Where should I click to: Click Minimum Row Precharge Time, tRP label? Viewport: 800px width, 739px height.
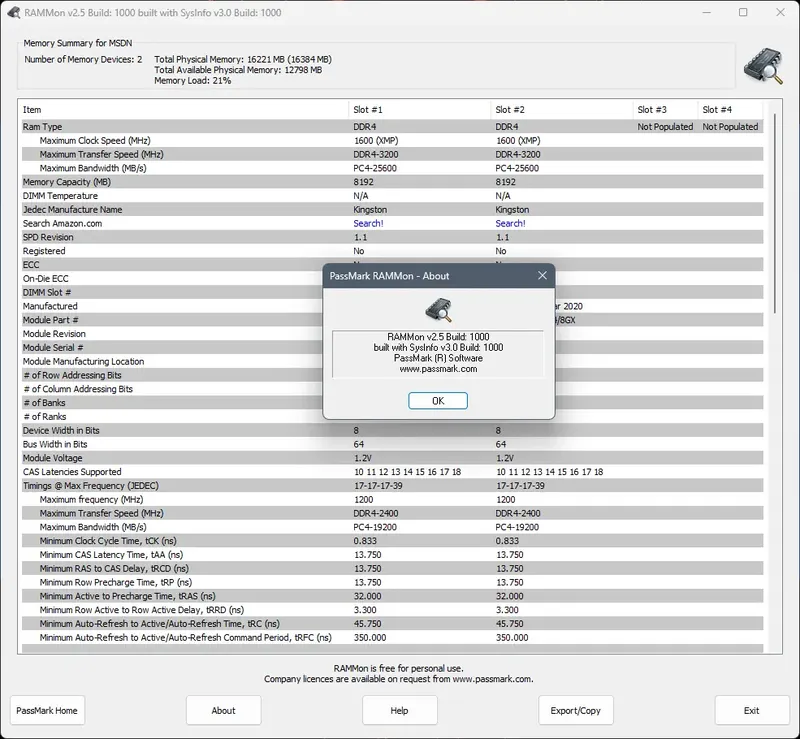point(116,582)
